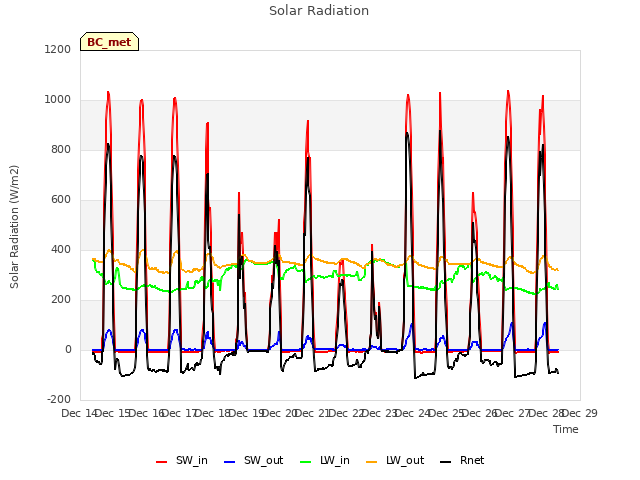Toggle LW_in series in legend

[x=325, y=460]
